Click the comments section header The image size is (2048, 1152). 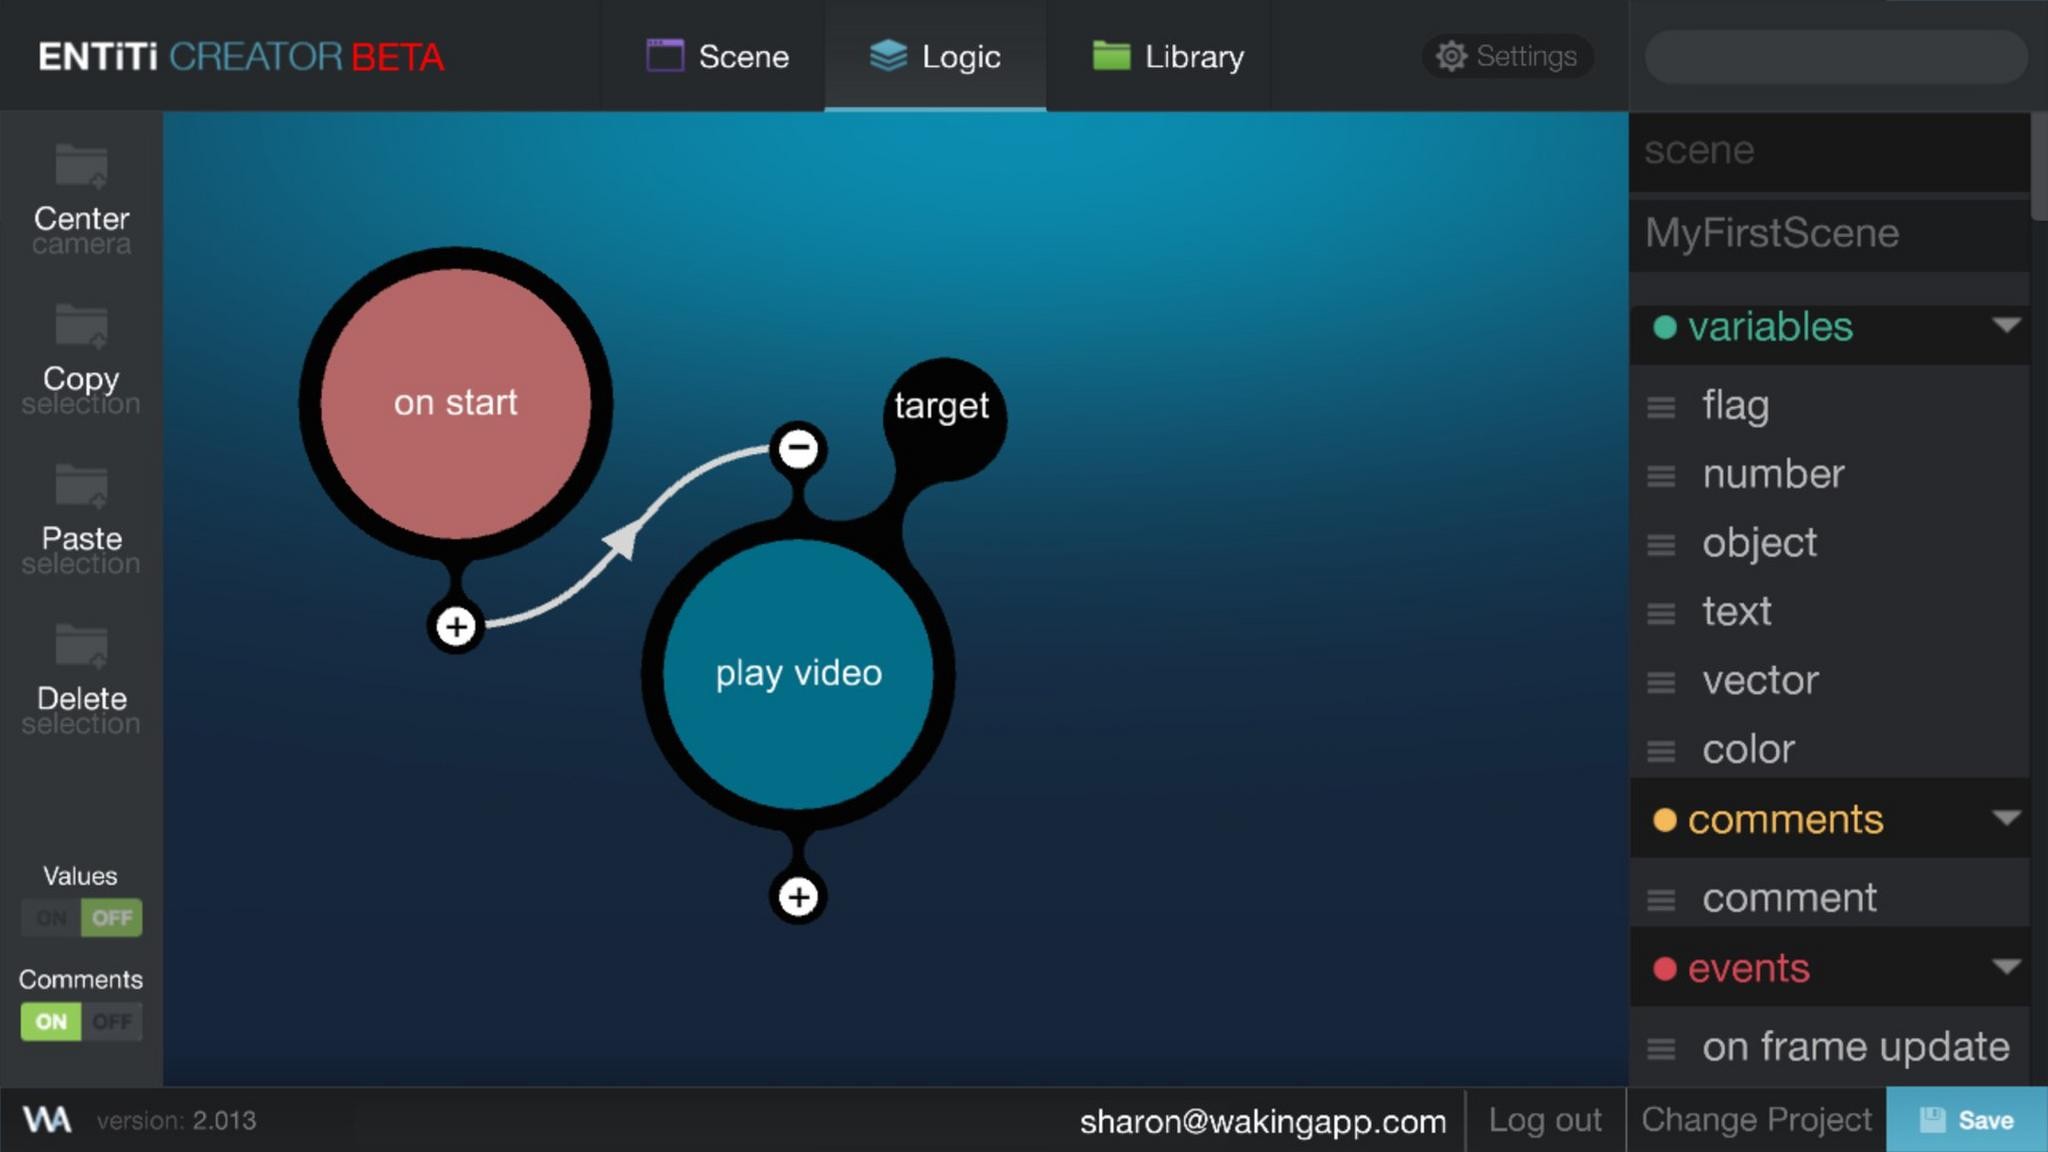click(1830, 819)
